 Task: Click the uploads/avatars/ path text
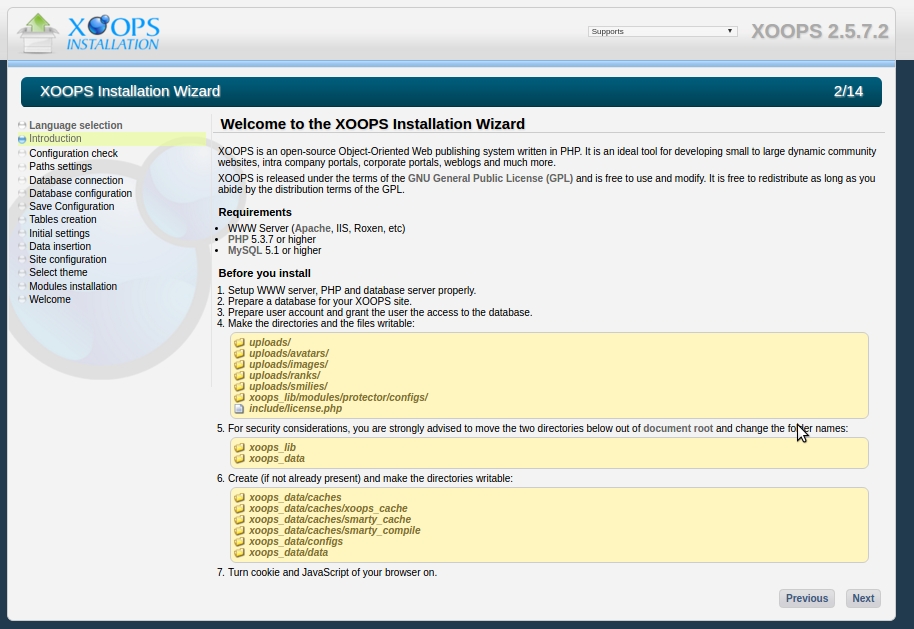[289, 354]
